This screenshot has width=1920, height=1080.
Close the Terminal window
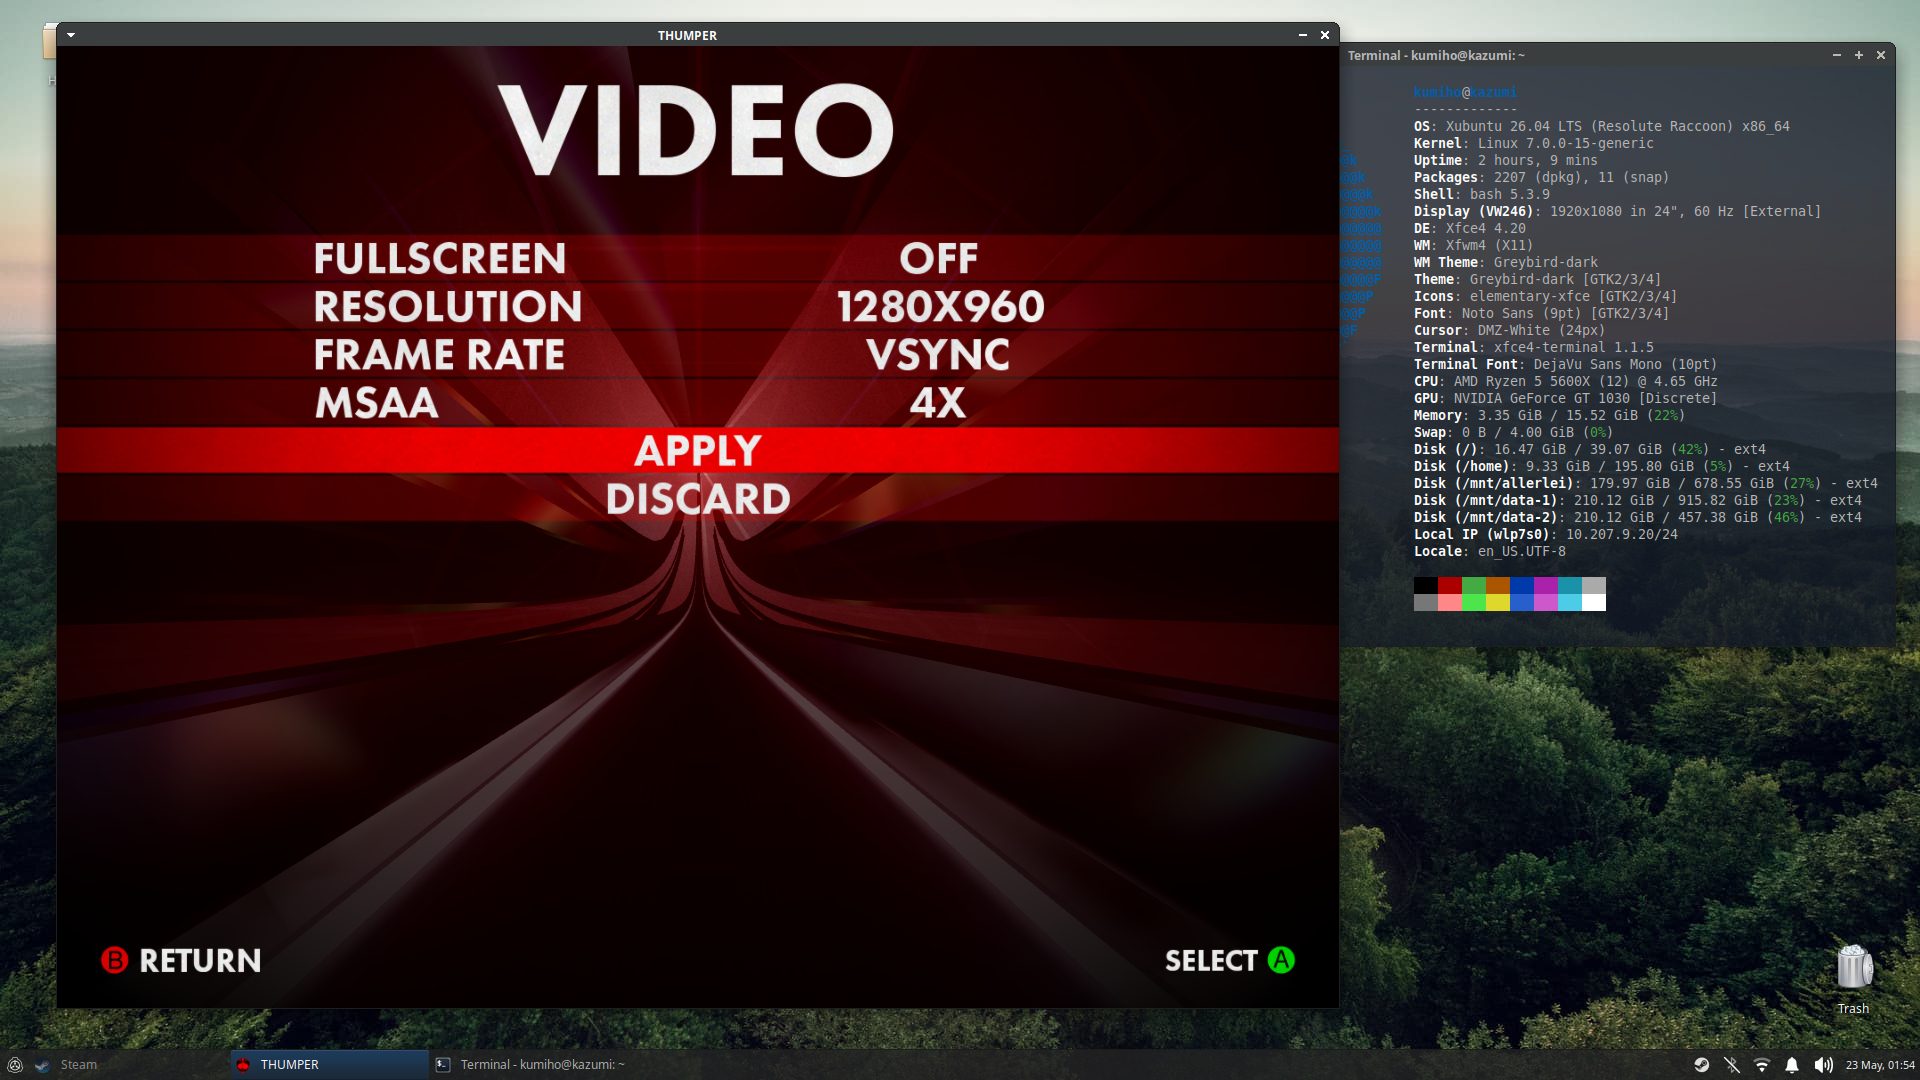(x=1881, y=55)
